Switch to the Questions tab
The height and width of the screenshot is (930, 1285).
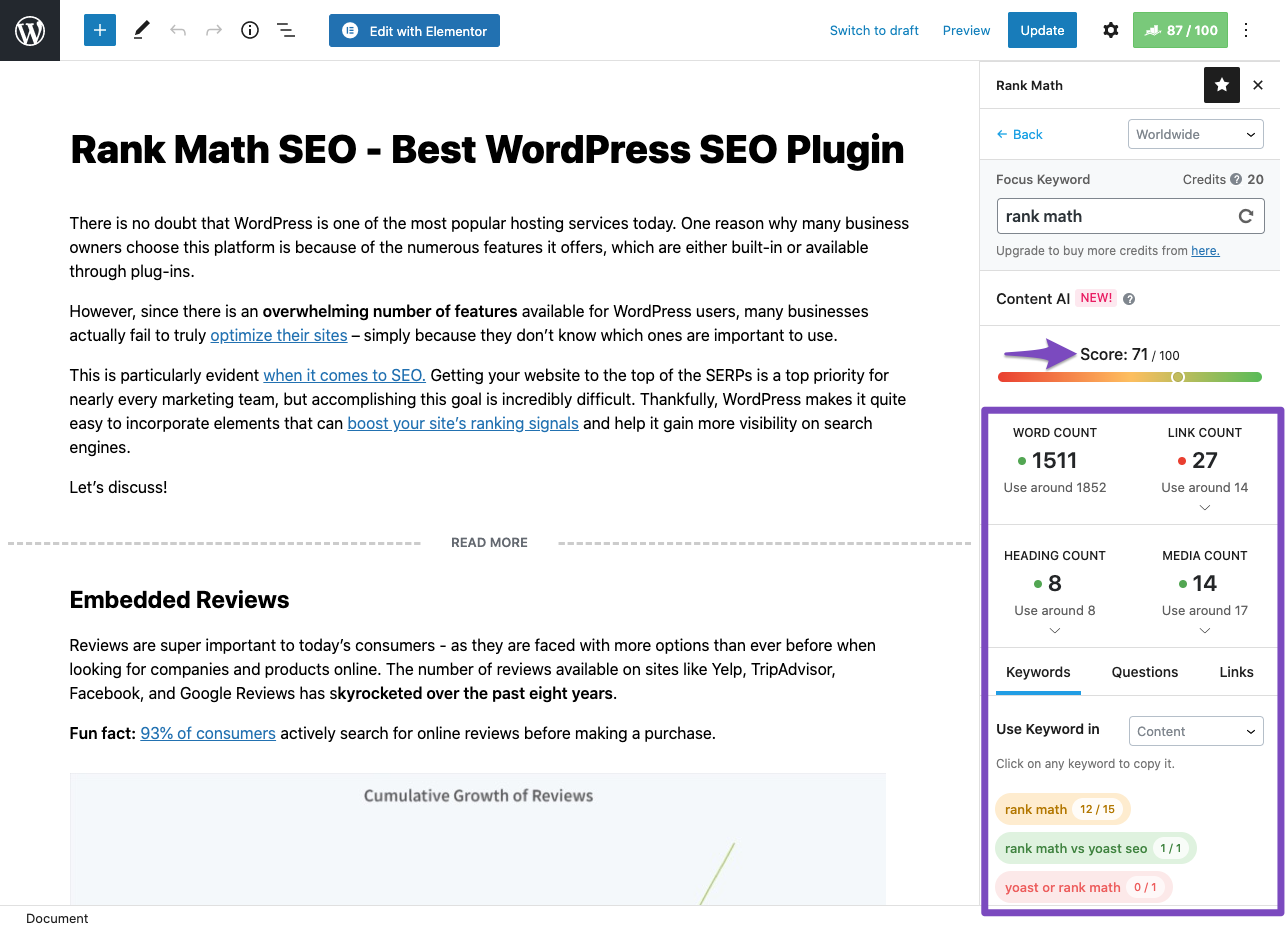(x=1145, y=672)
